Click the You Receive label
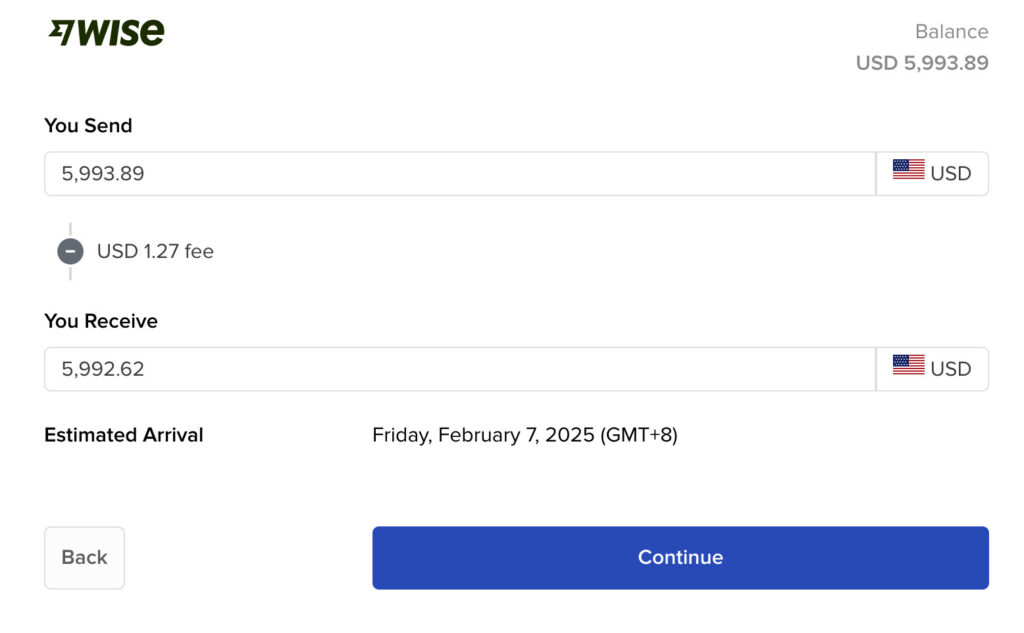The height and width of the screenshot is (633, 1024). click(101, 321)
